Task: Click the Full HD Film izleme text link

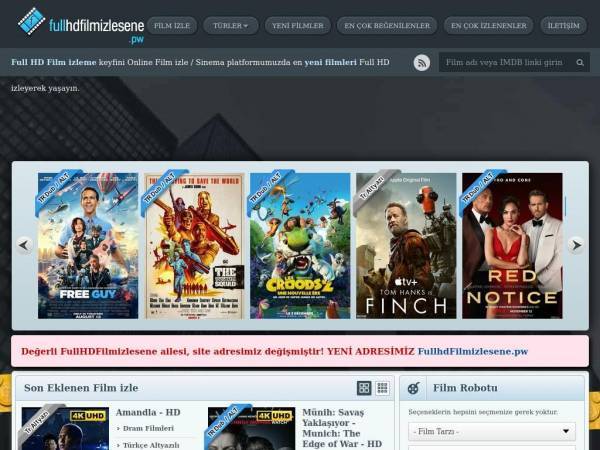Action: point(54,62)
